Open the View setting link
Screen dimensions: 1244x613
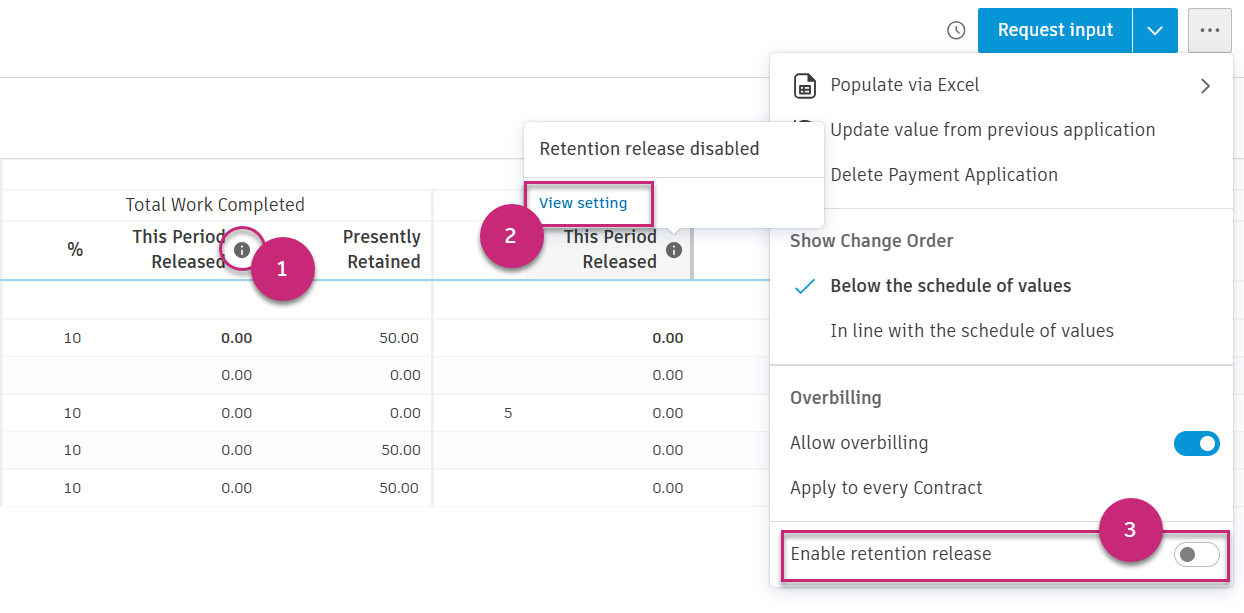pyautogui.click(x=583, y=203)
